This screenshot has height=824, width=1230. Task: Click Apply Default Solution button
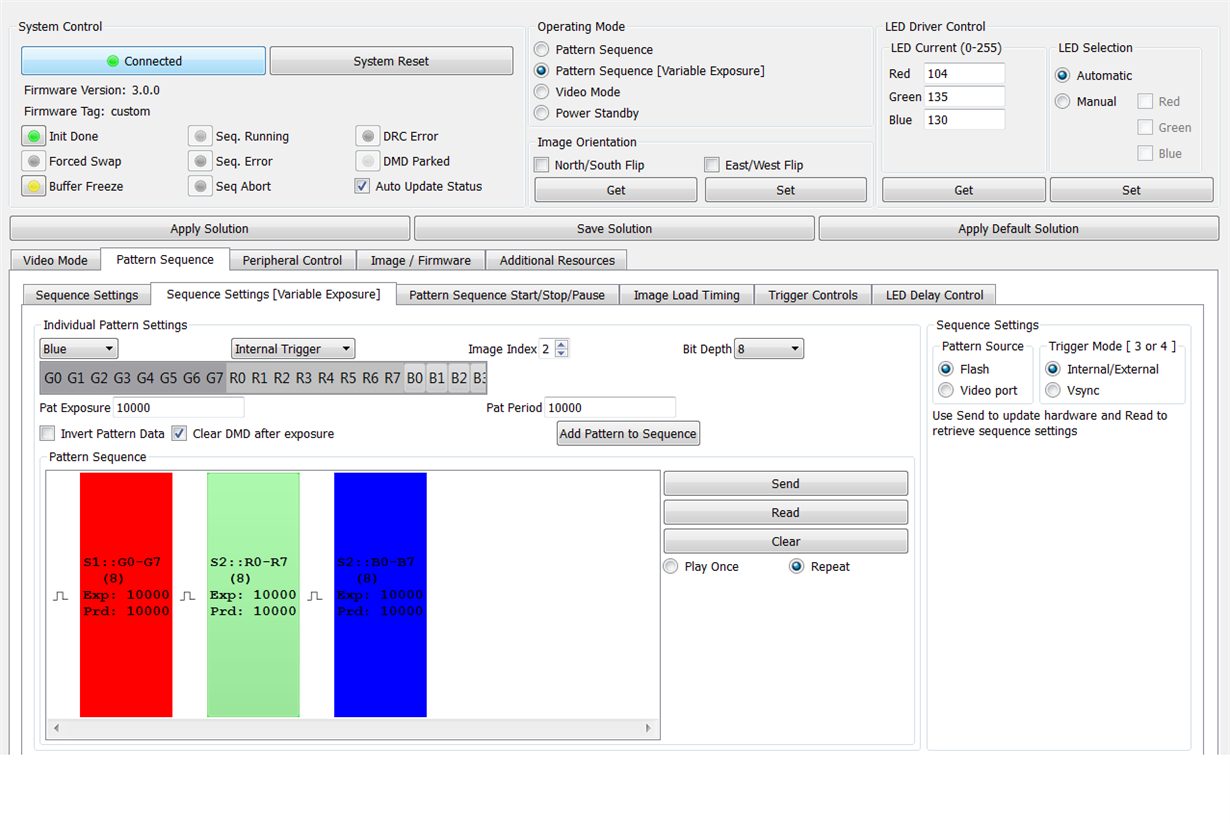tap(1018, 229)
